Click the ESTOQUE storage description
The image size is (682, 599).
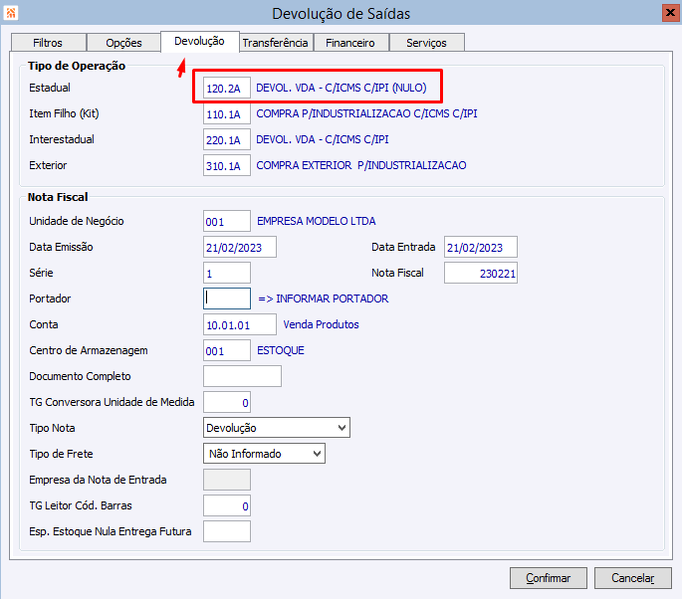(281, 350)
